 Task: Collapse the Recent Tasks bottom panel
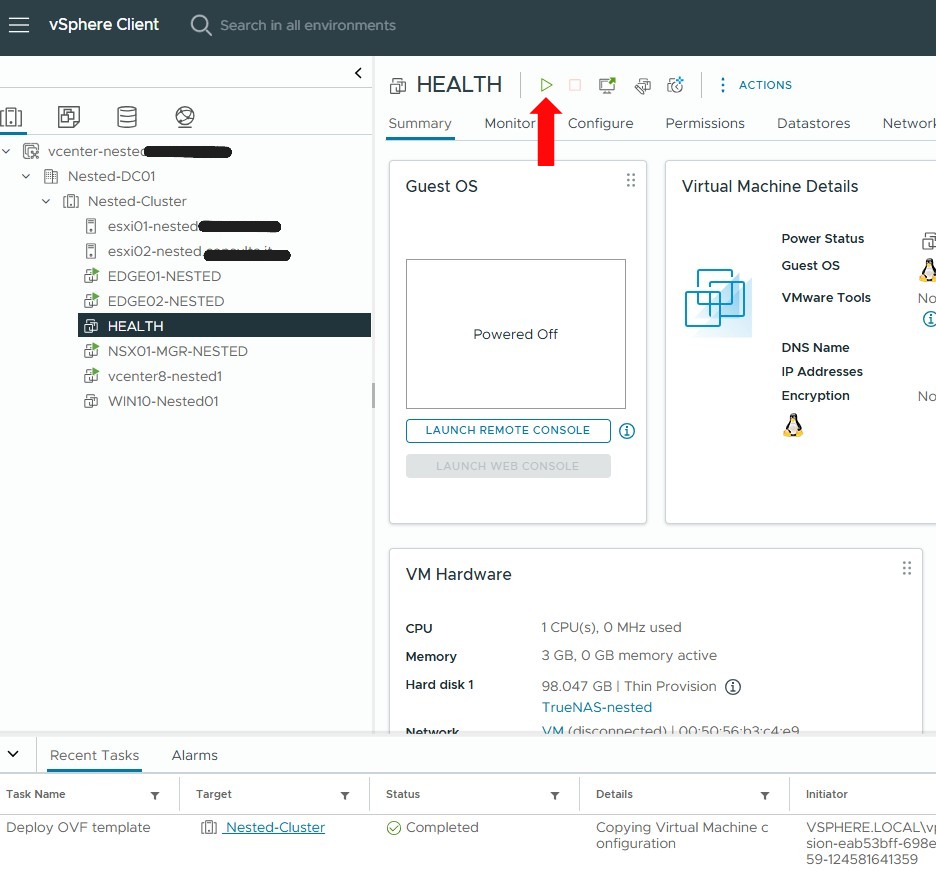pyautogui.click(x=13, y=754)
